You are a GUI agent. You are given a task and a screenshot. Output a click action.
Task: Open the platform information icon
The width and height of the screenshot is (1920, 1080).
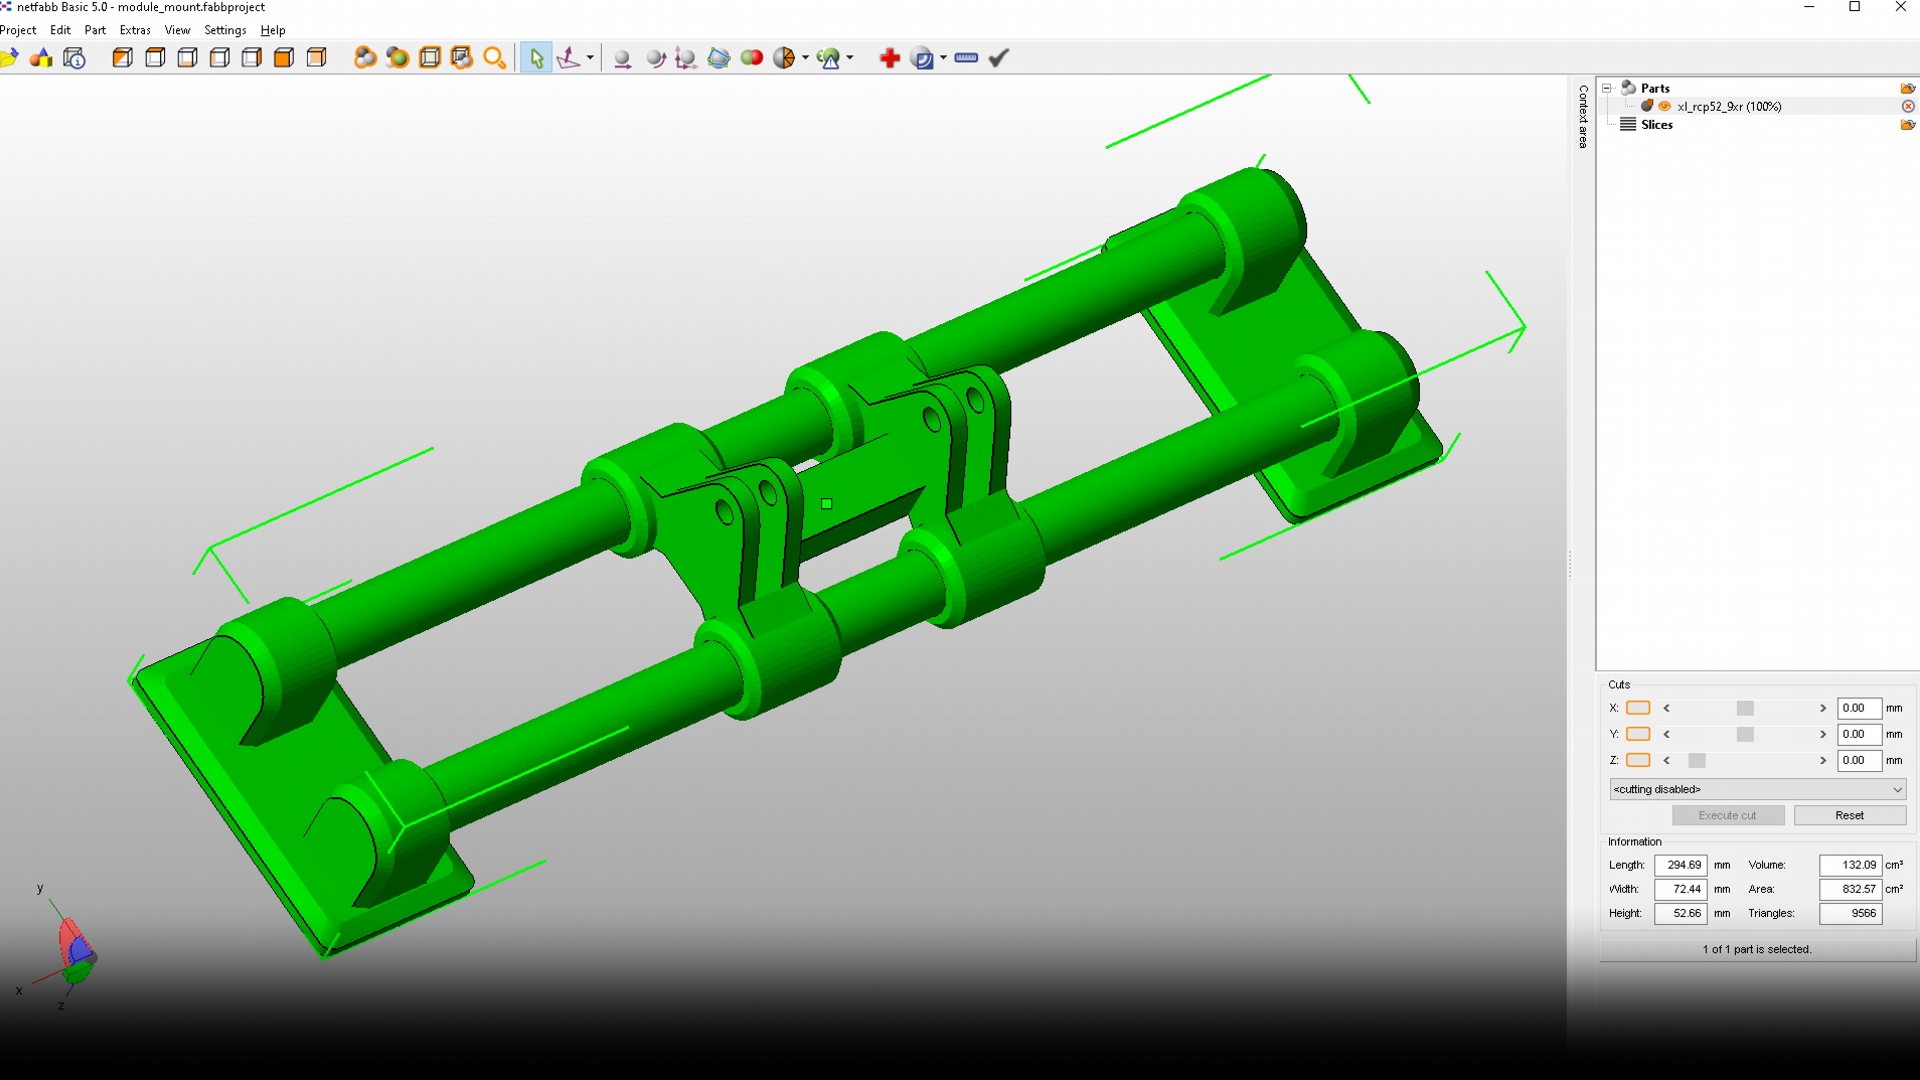tap(75, 58)
